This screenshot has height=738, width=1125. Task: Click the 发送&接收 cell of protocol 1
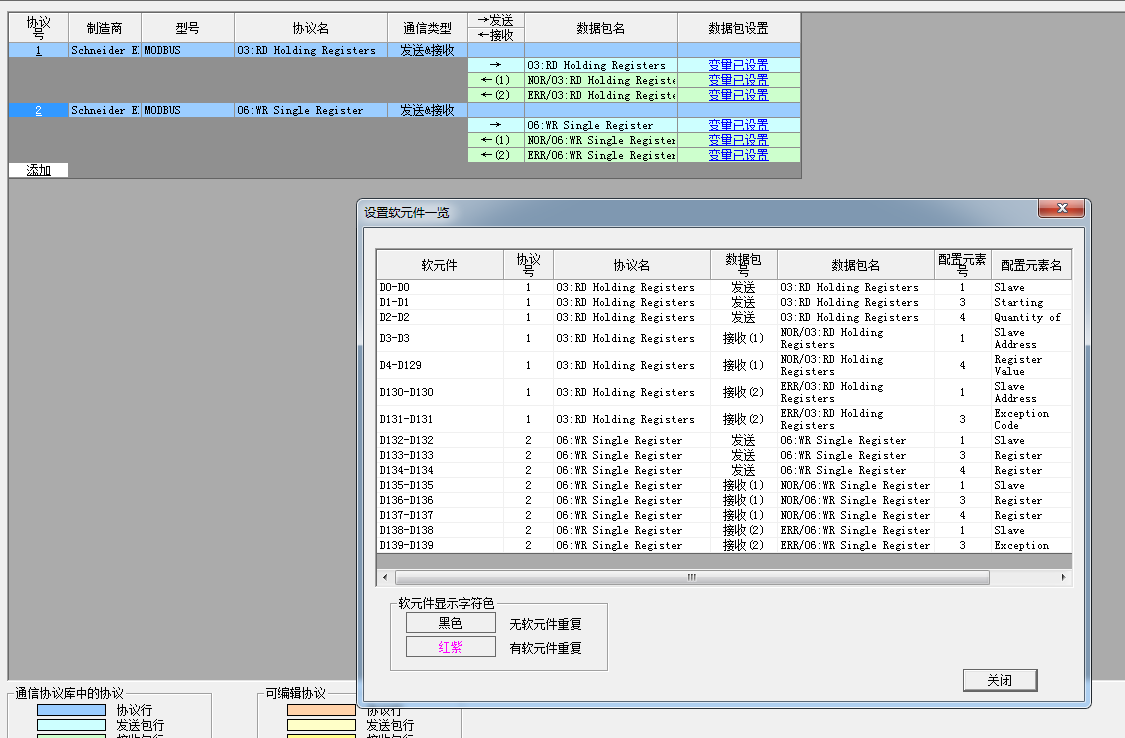click(427, 50)
